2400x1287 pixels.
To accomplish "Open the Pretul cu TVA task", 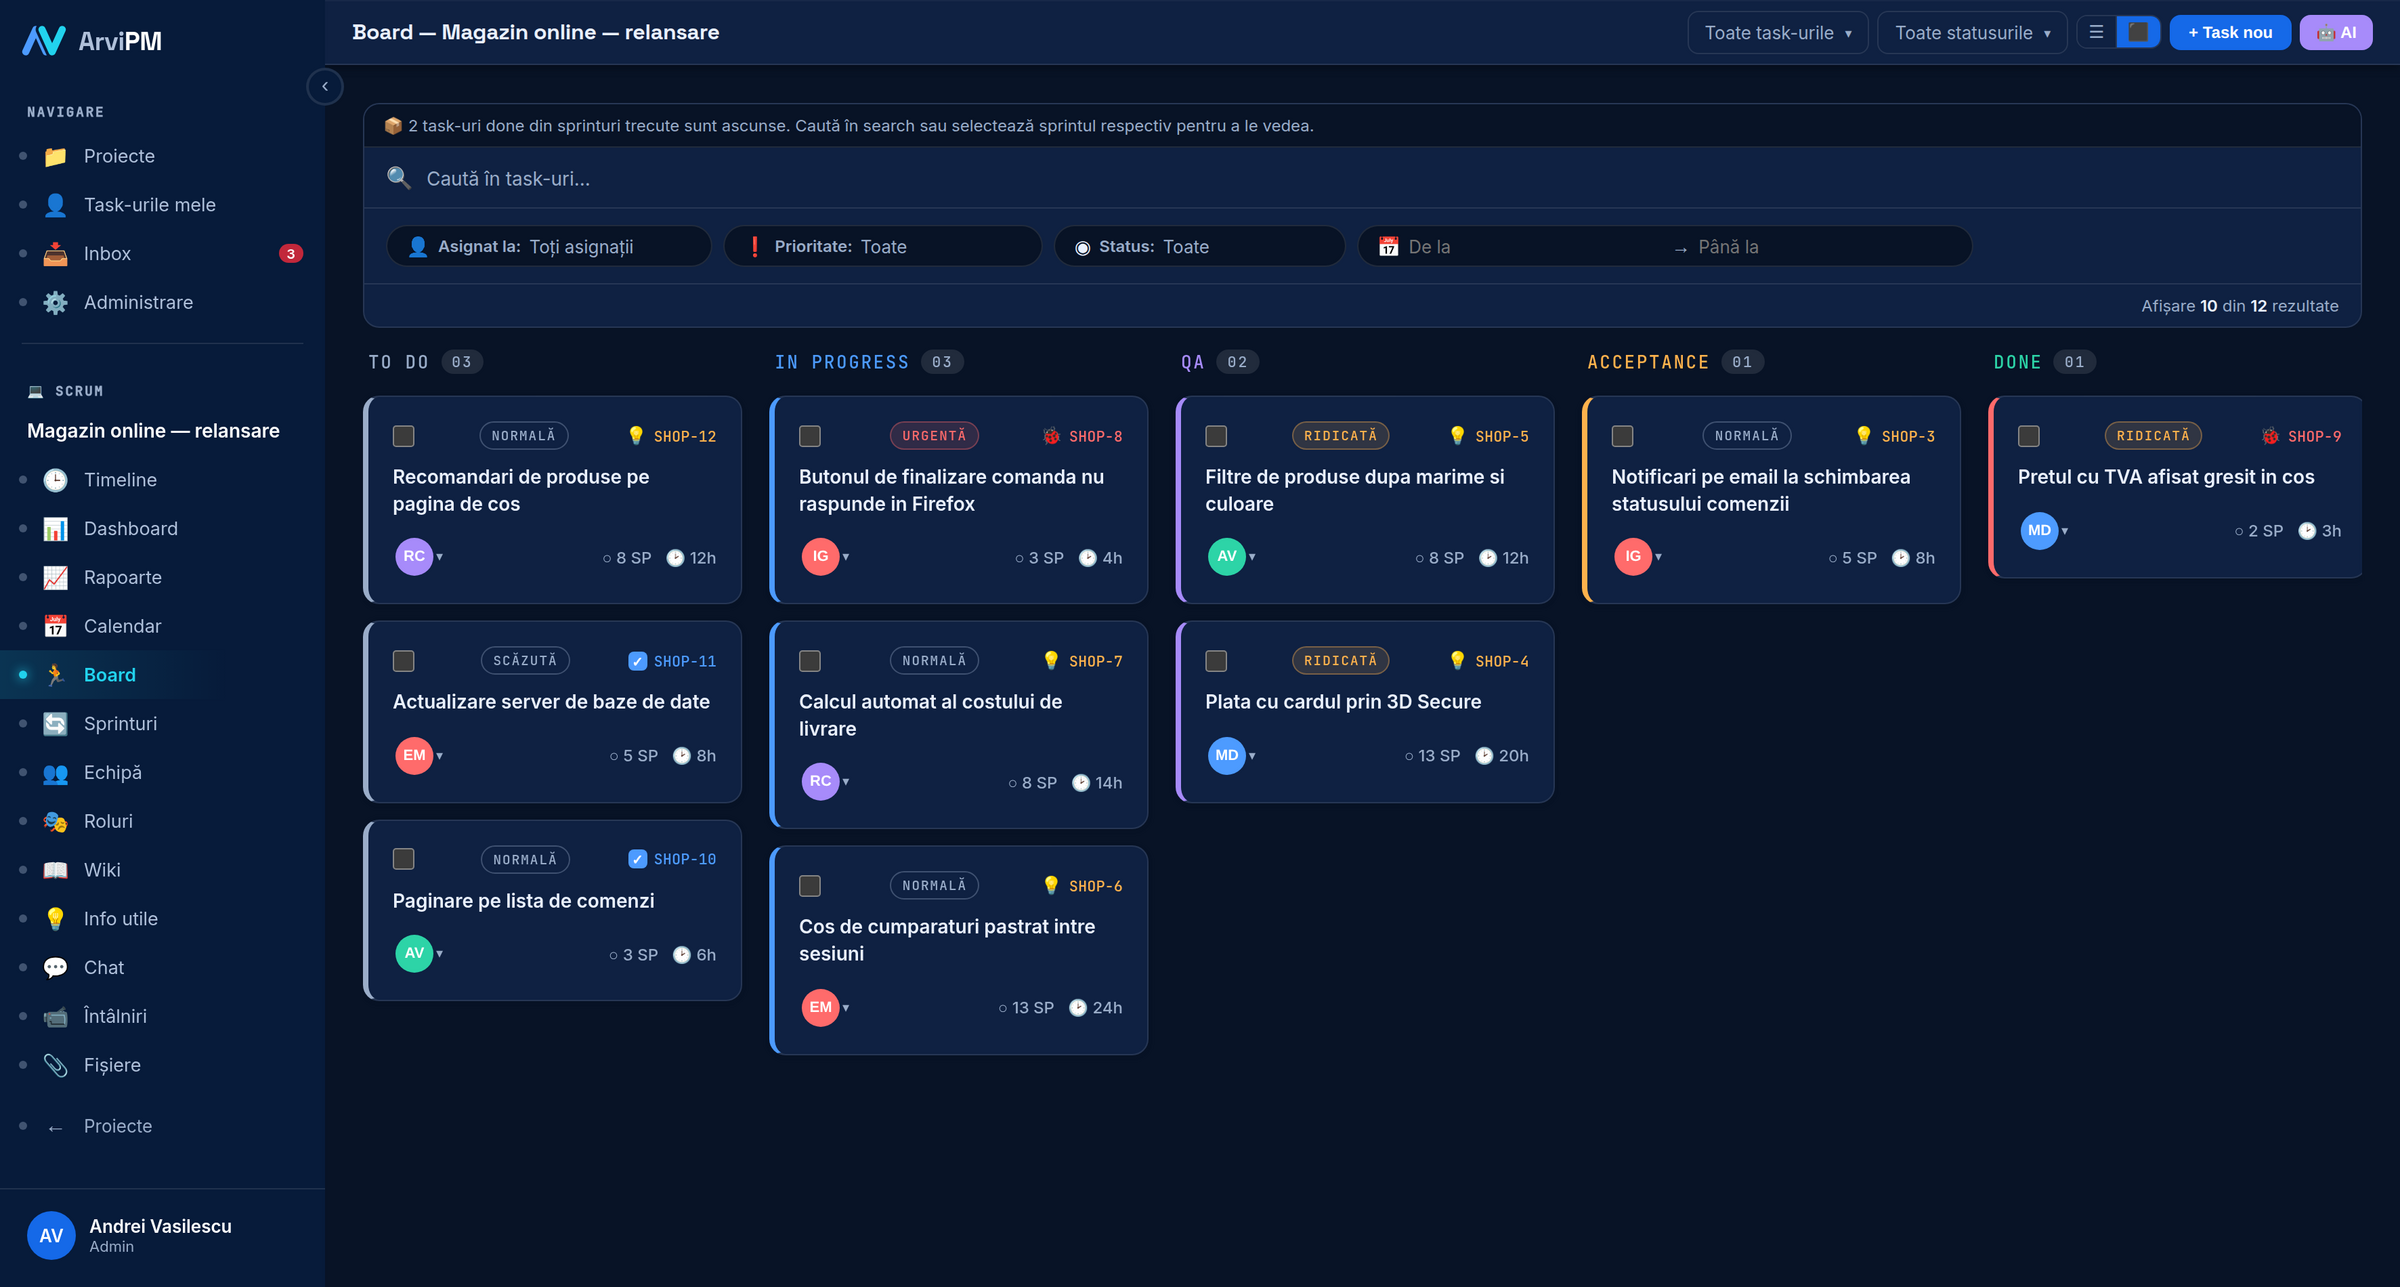I will click(2165, 477).
